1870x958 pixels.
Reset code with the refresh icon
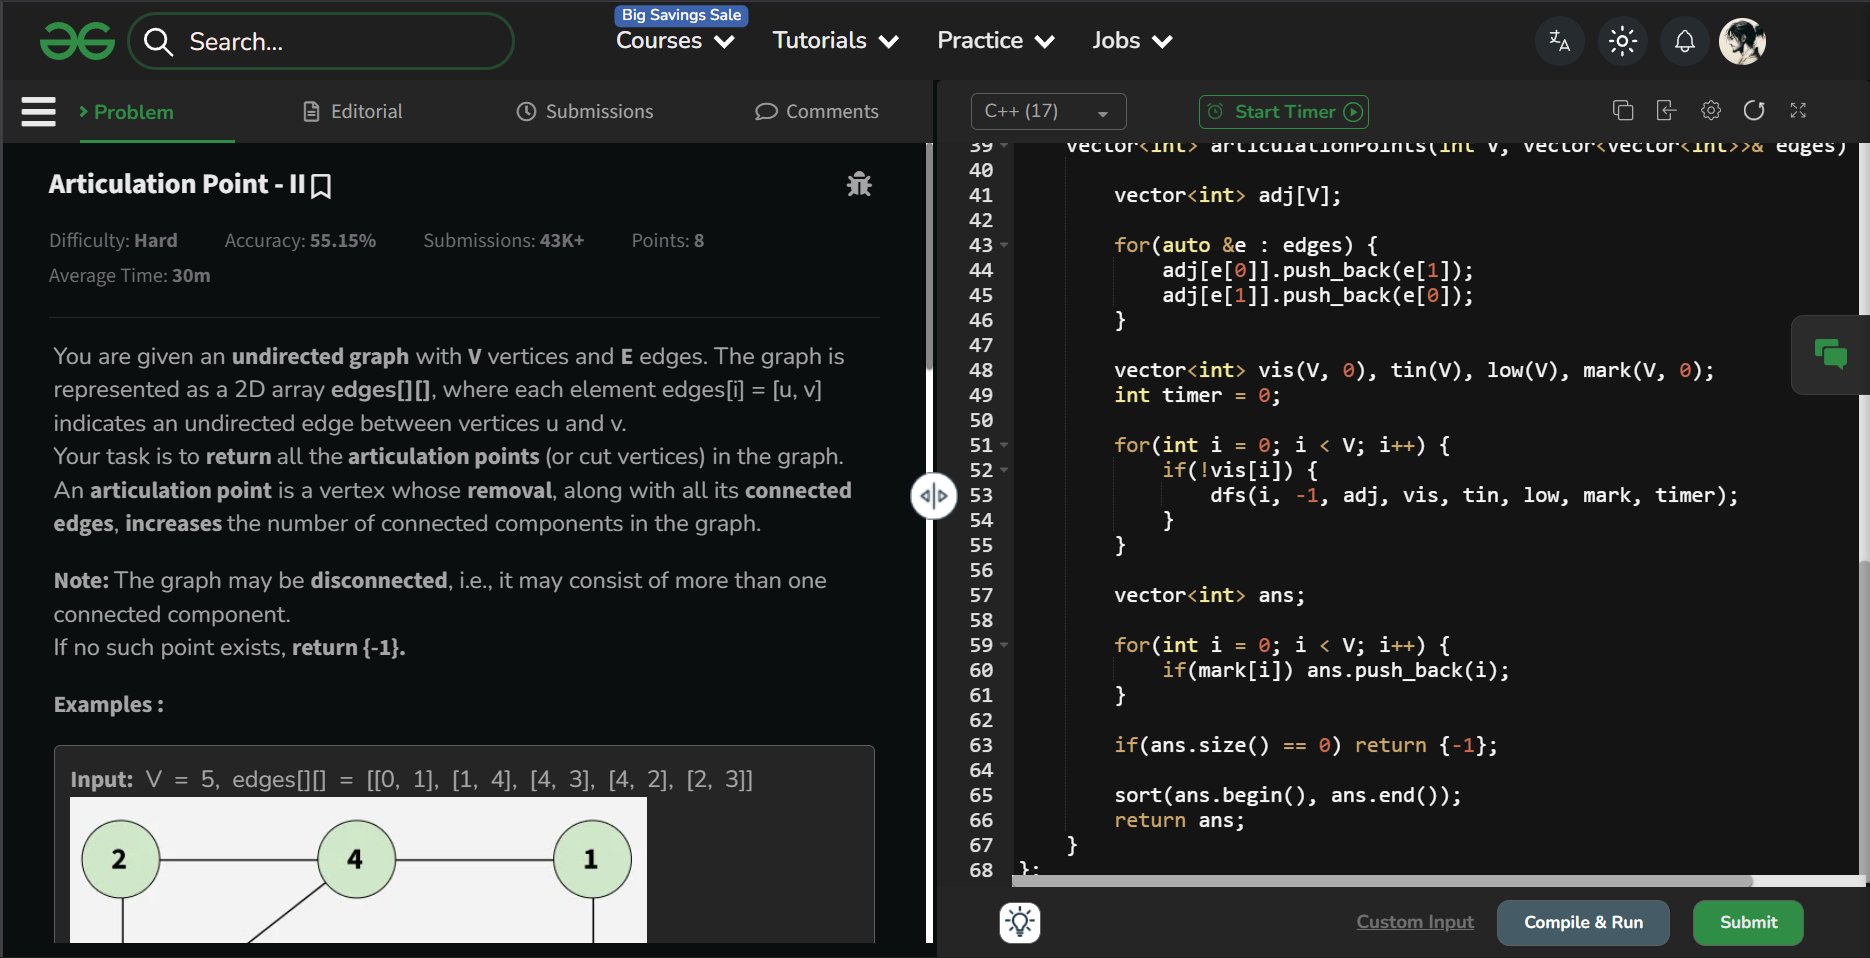(1754, 111)
